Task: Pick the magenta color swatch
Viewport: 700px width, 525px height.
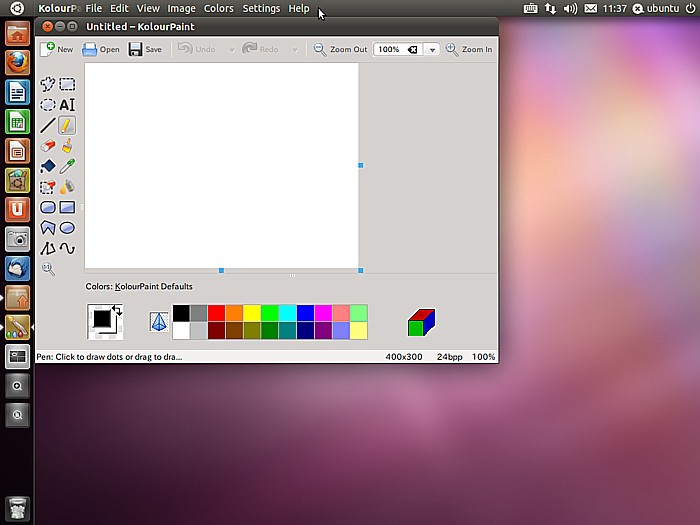Action: (x=323, y=313)
